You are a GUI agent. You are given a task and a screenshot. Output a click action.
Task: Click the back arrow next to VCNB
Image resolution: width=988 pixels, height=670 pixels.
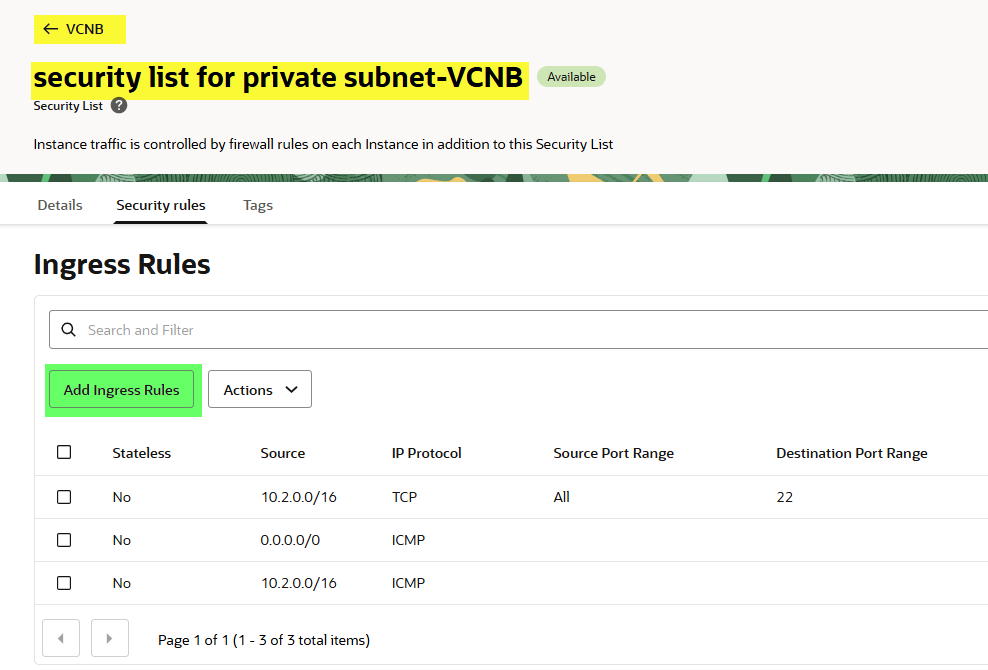[50, 29]
